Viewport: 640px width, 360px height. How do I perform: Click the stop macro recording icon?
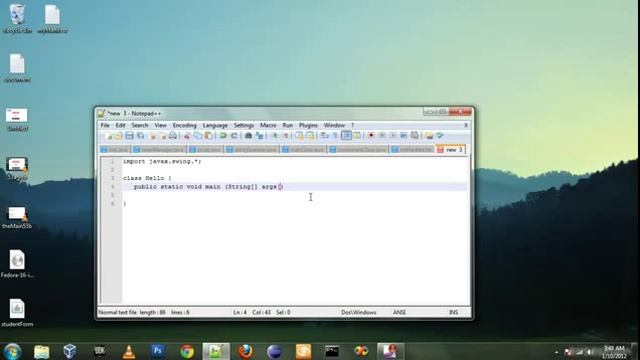tap(382, 136)
